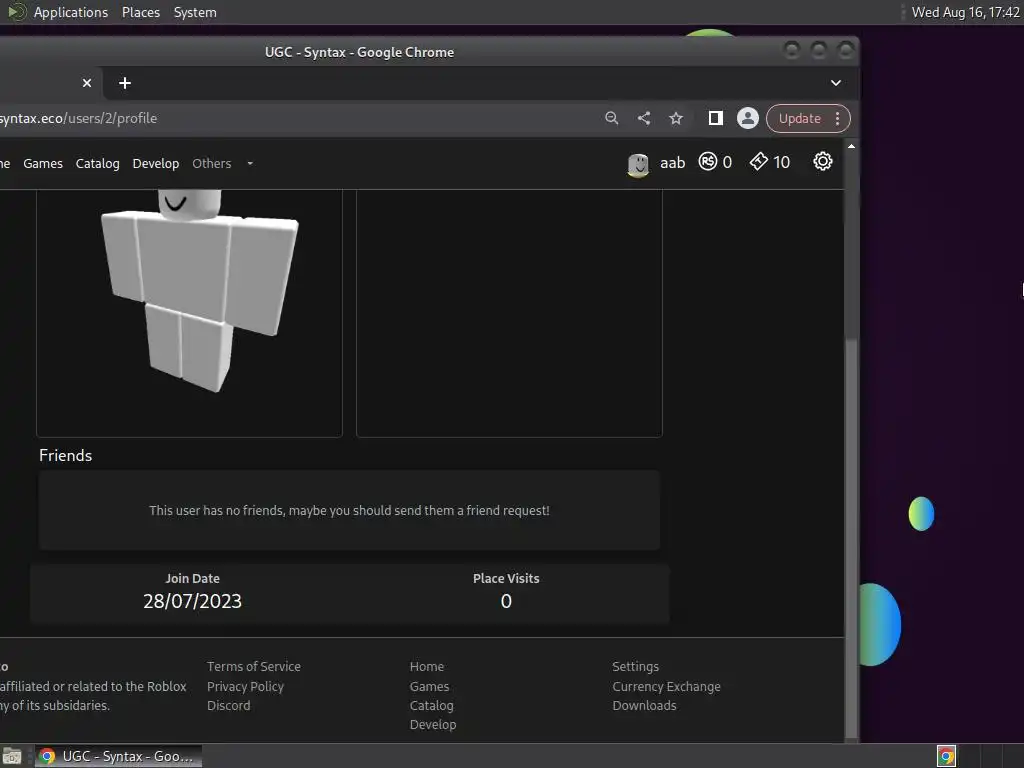Open Home footer link
The image size is (1024, 768).
click(x=426, y=666)
